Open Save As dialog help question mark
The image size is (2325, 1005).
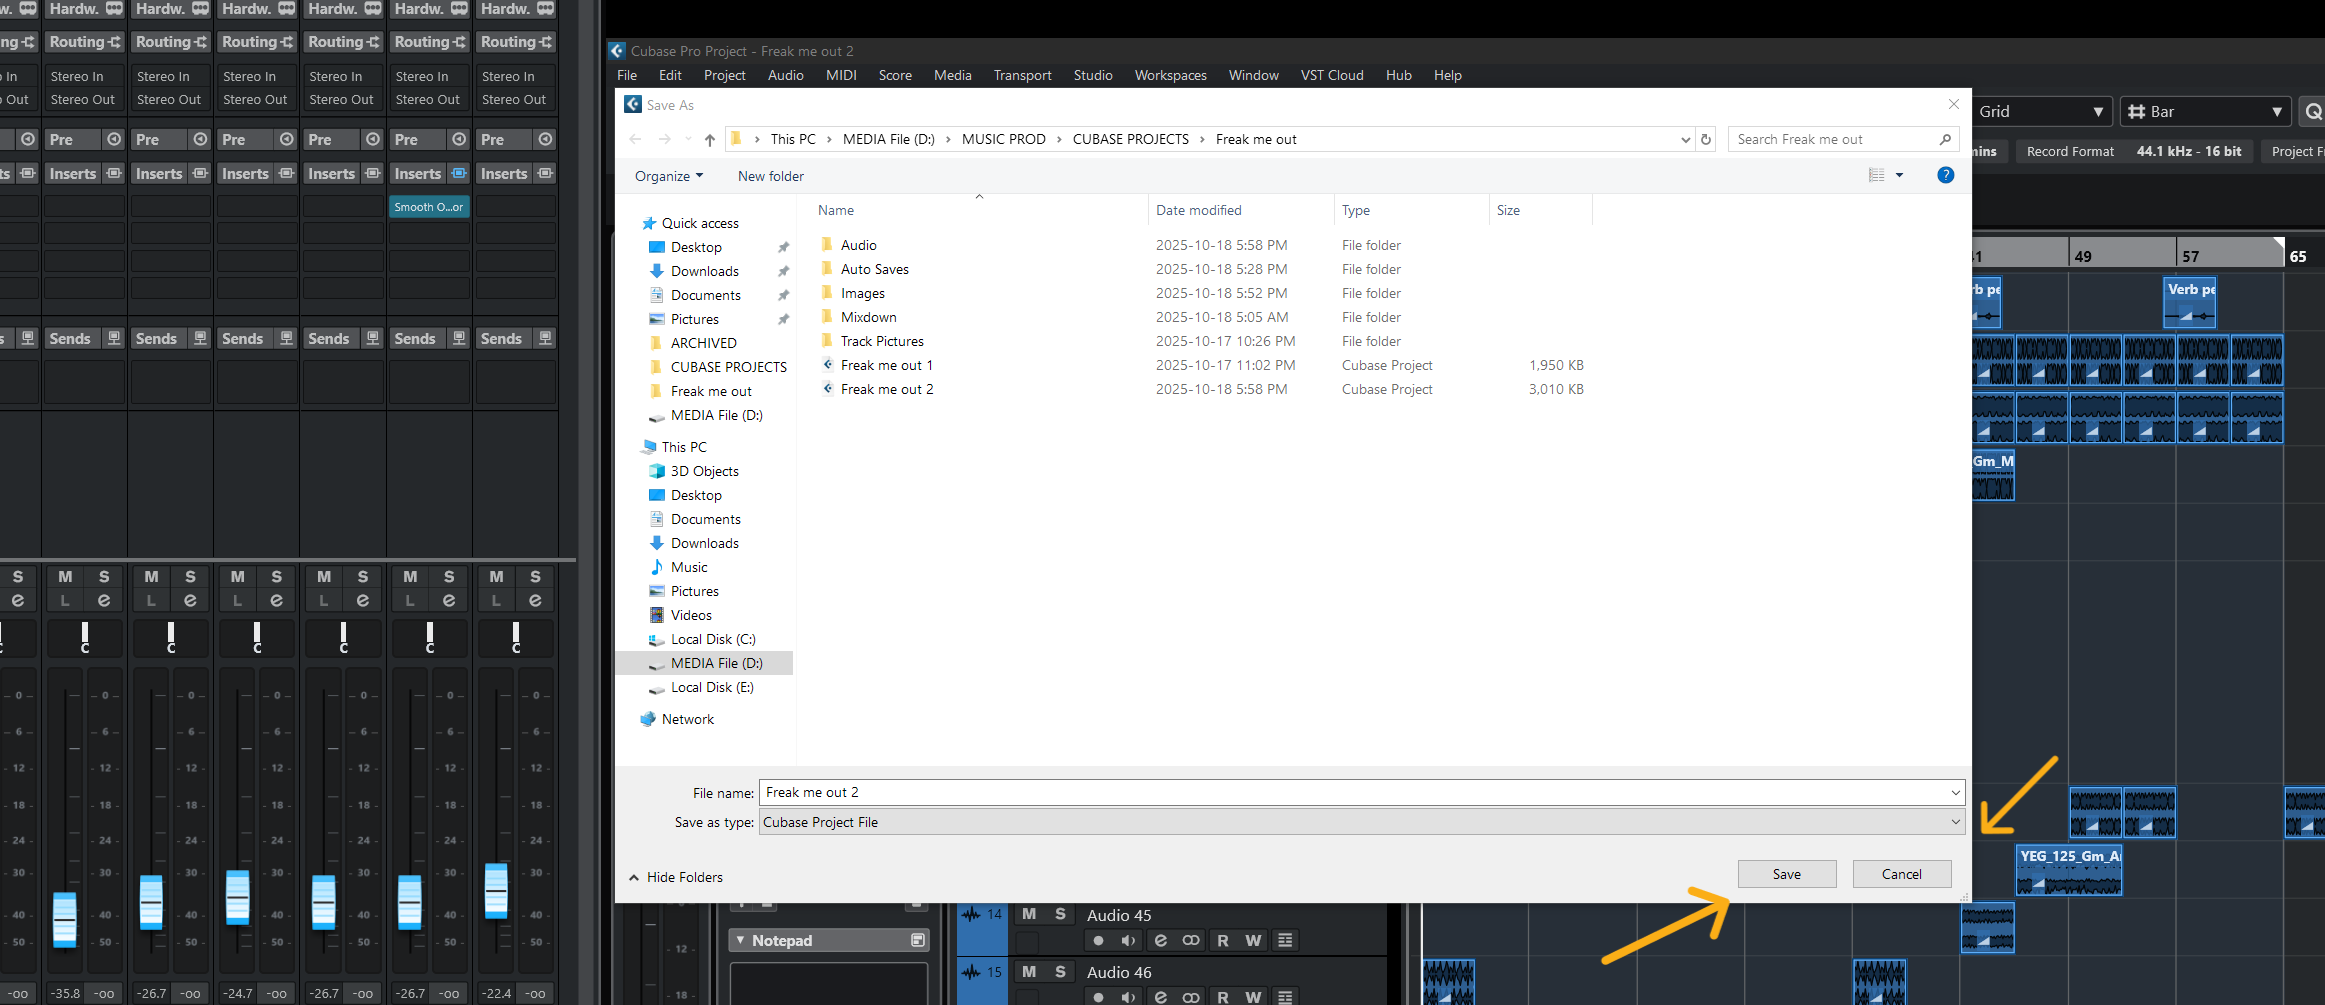coord(1945,175)
